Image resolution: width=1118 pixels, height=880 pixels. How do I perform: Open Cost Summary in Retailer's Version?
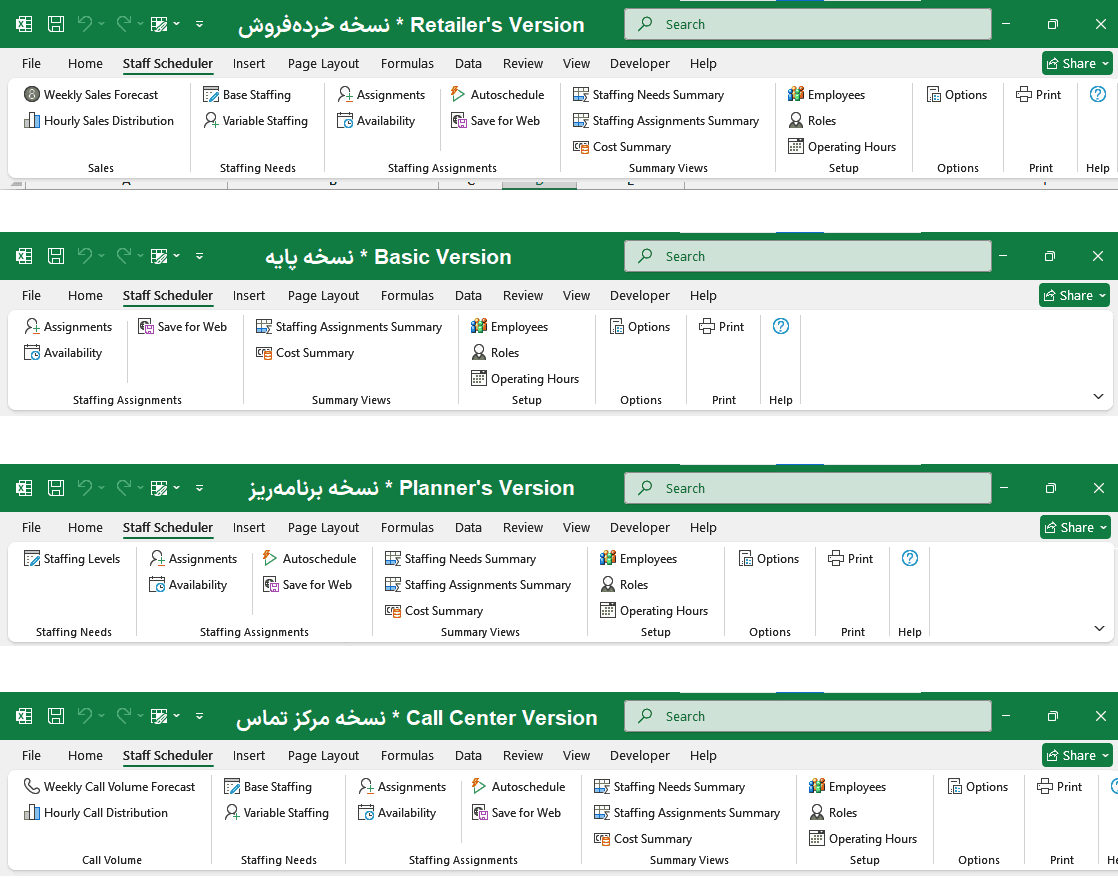[x=622, y=147]
